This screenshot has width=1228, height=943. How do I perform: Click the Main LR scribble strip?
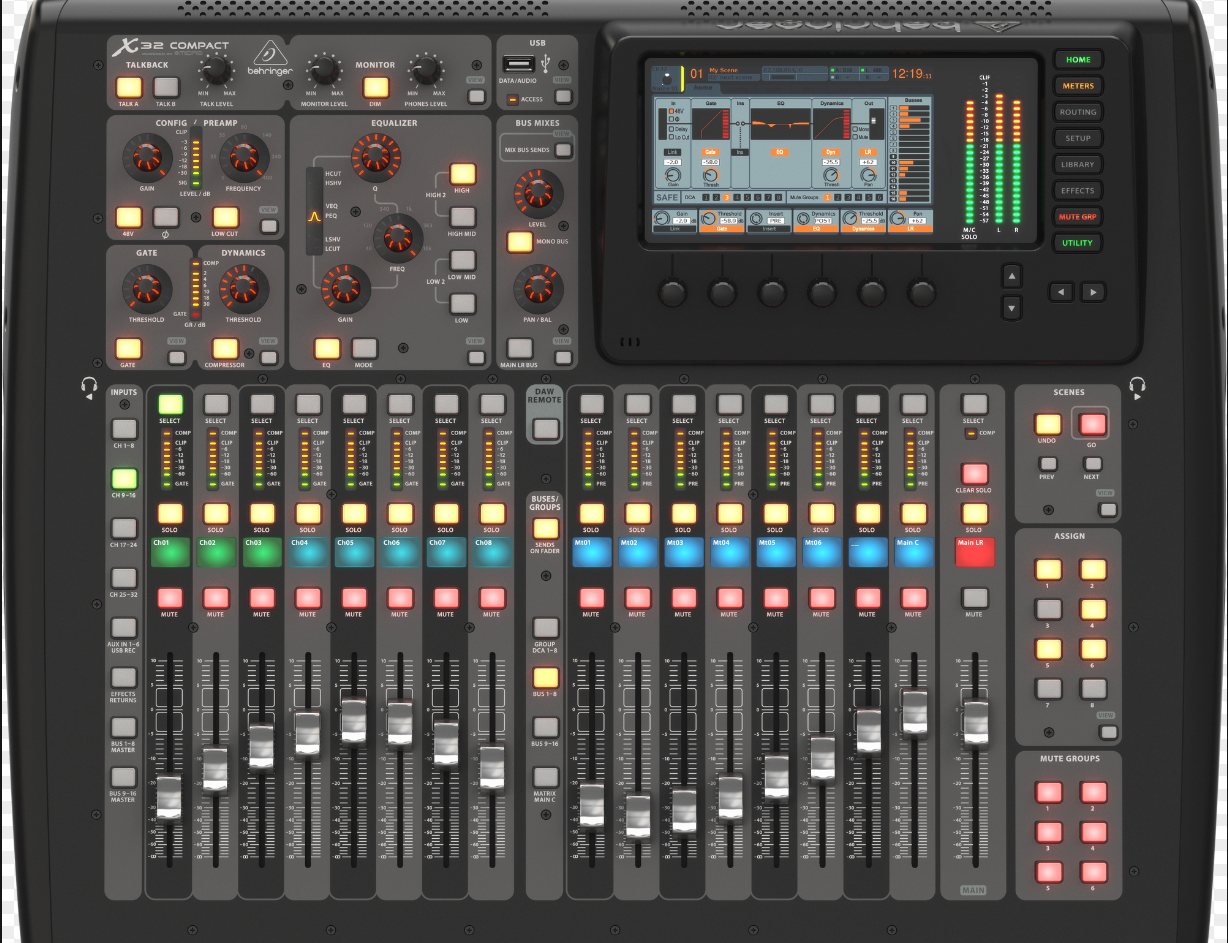coord(975,552)
